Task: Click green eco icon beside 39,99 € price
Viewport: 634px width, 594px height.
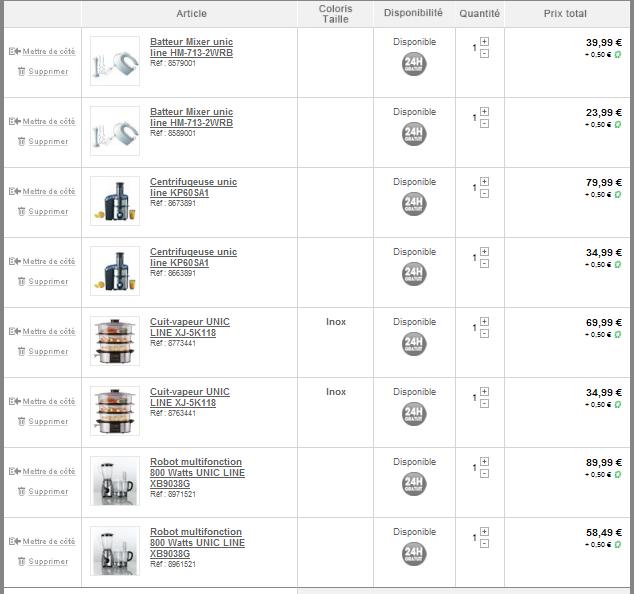Action: [x=618, y=55]
